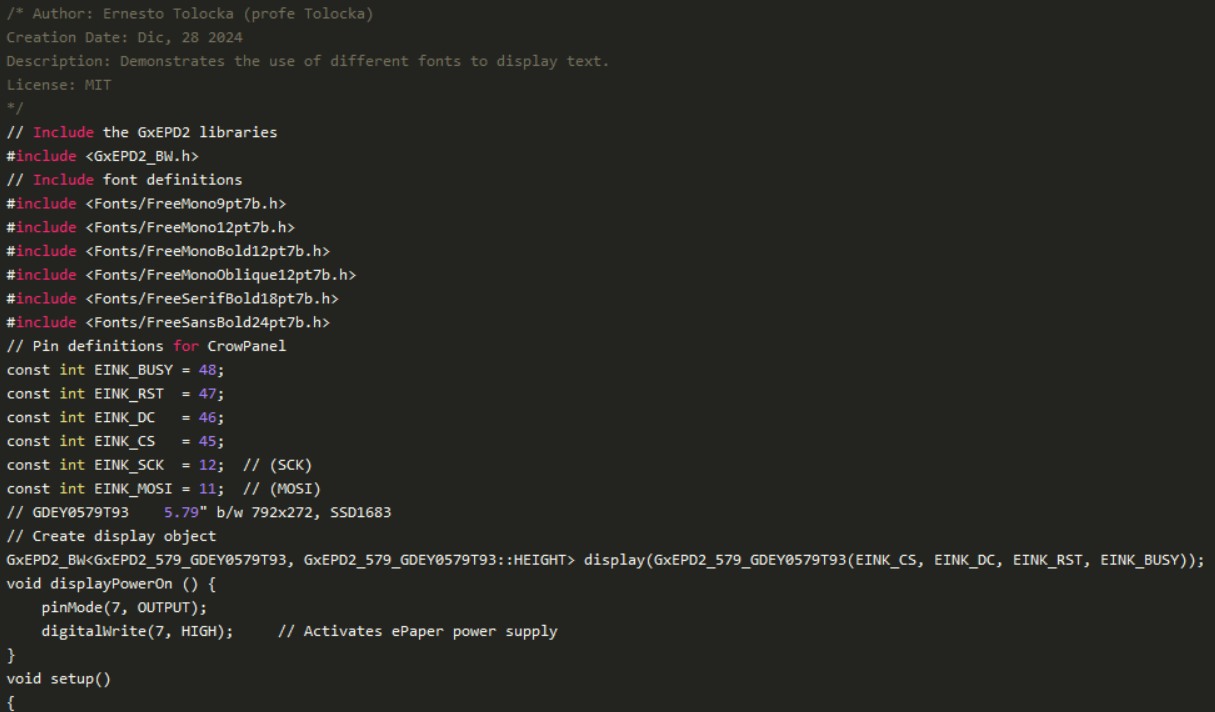Image resolution: width=1215 pixels, height=712 pixels.
Task: Click the EINK_DC pin value 46
Action: click(x=207, y=417)
